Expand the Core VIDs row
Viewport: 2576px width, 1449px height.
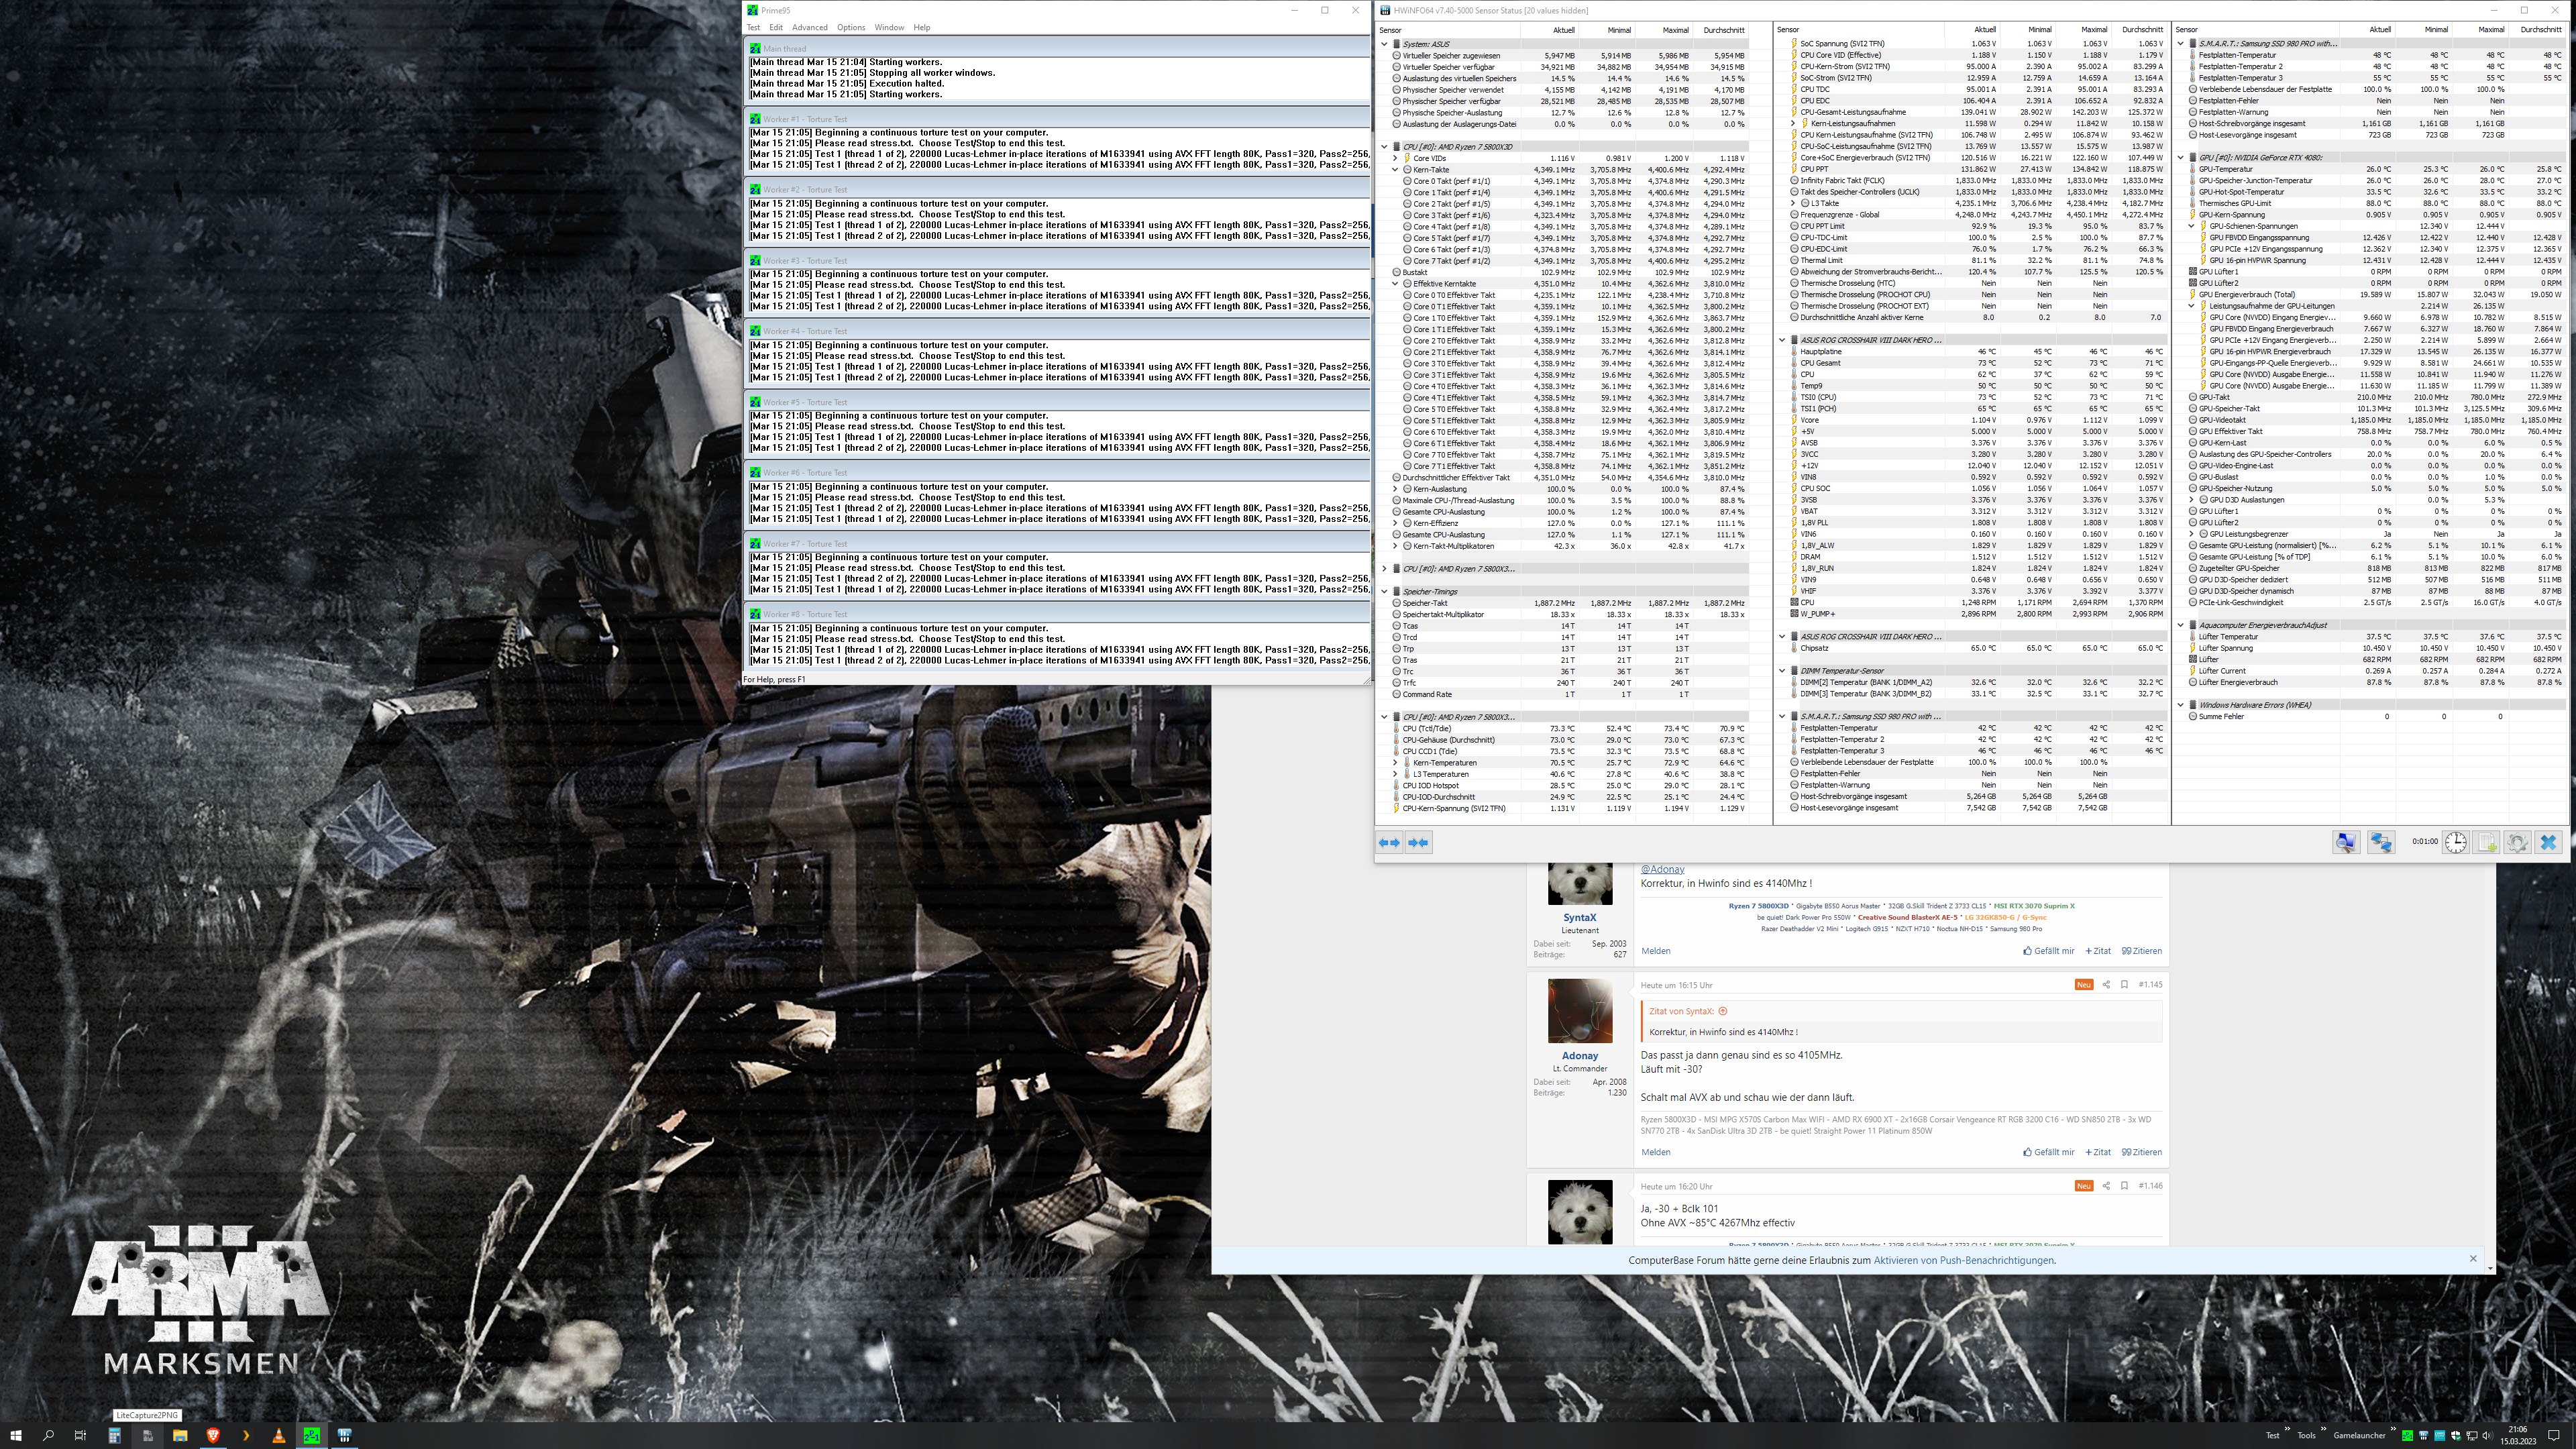[x=1395, y=158]
